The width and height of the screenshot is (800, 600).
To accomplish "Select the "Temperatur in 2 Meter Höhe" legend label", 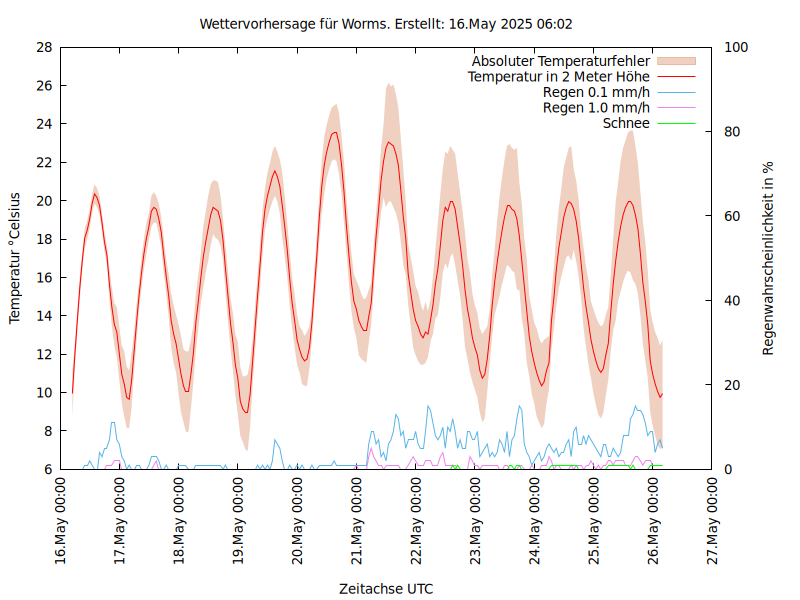I will coord(559,76).
